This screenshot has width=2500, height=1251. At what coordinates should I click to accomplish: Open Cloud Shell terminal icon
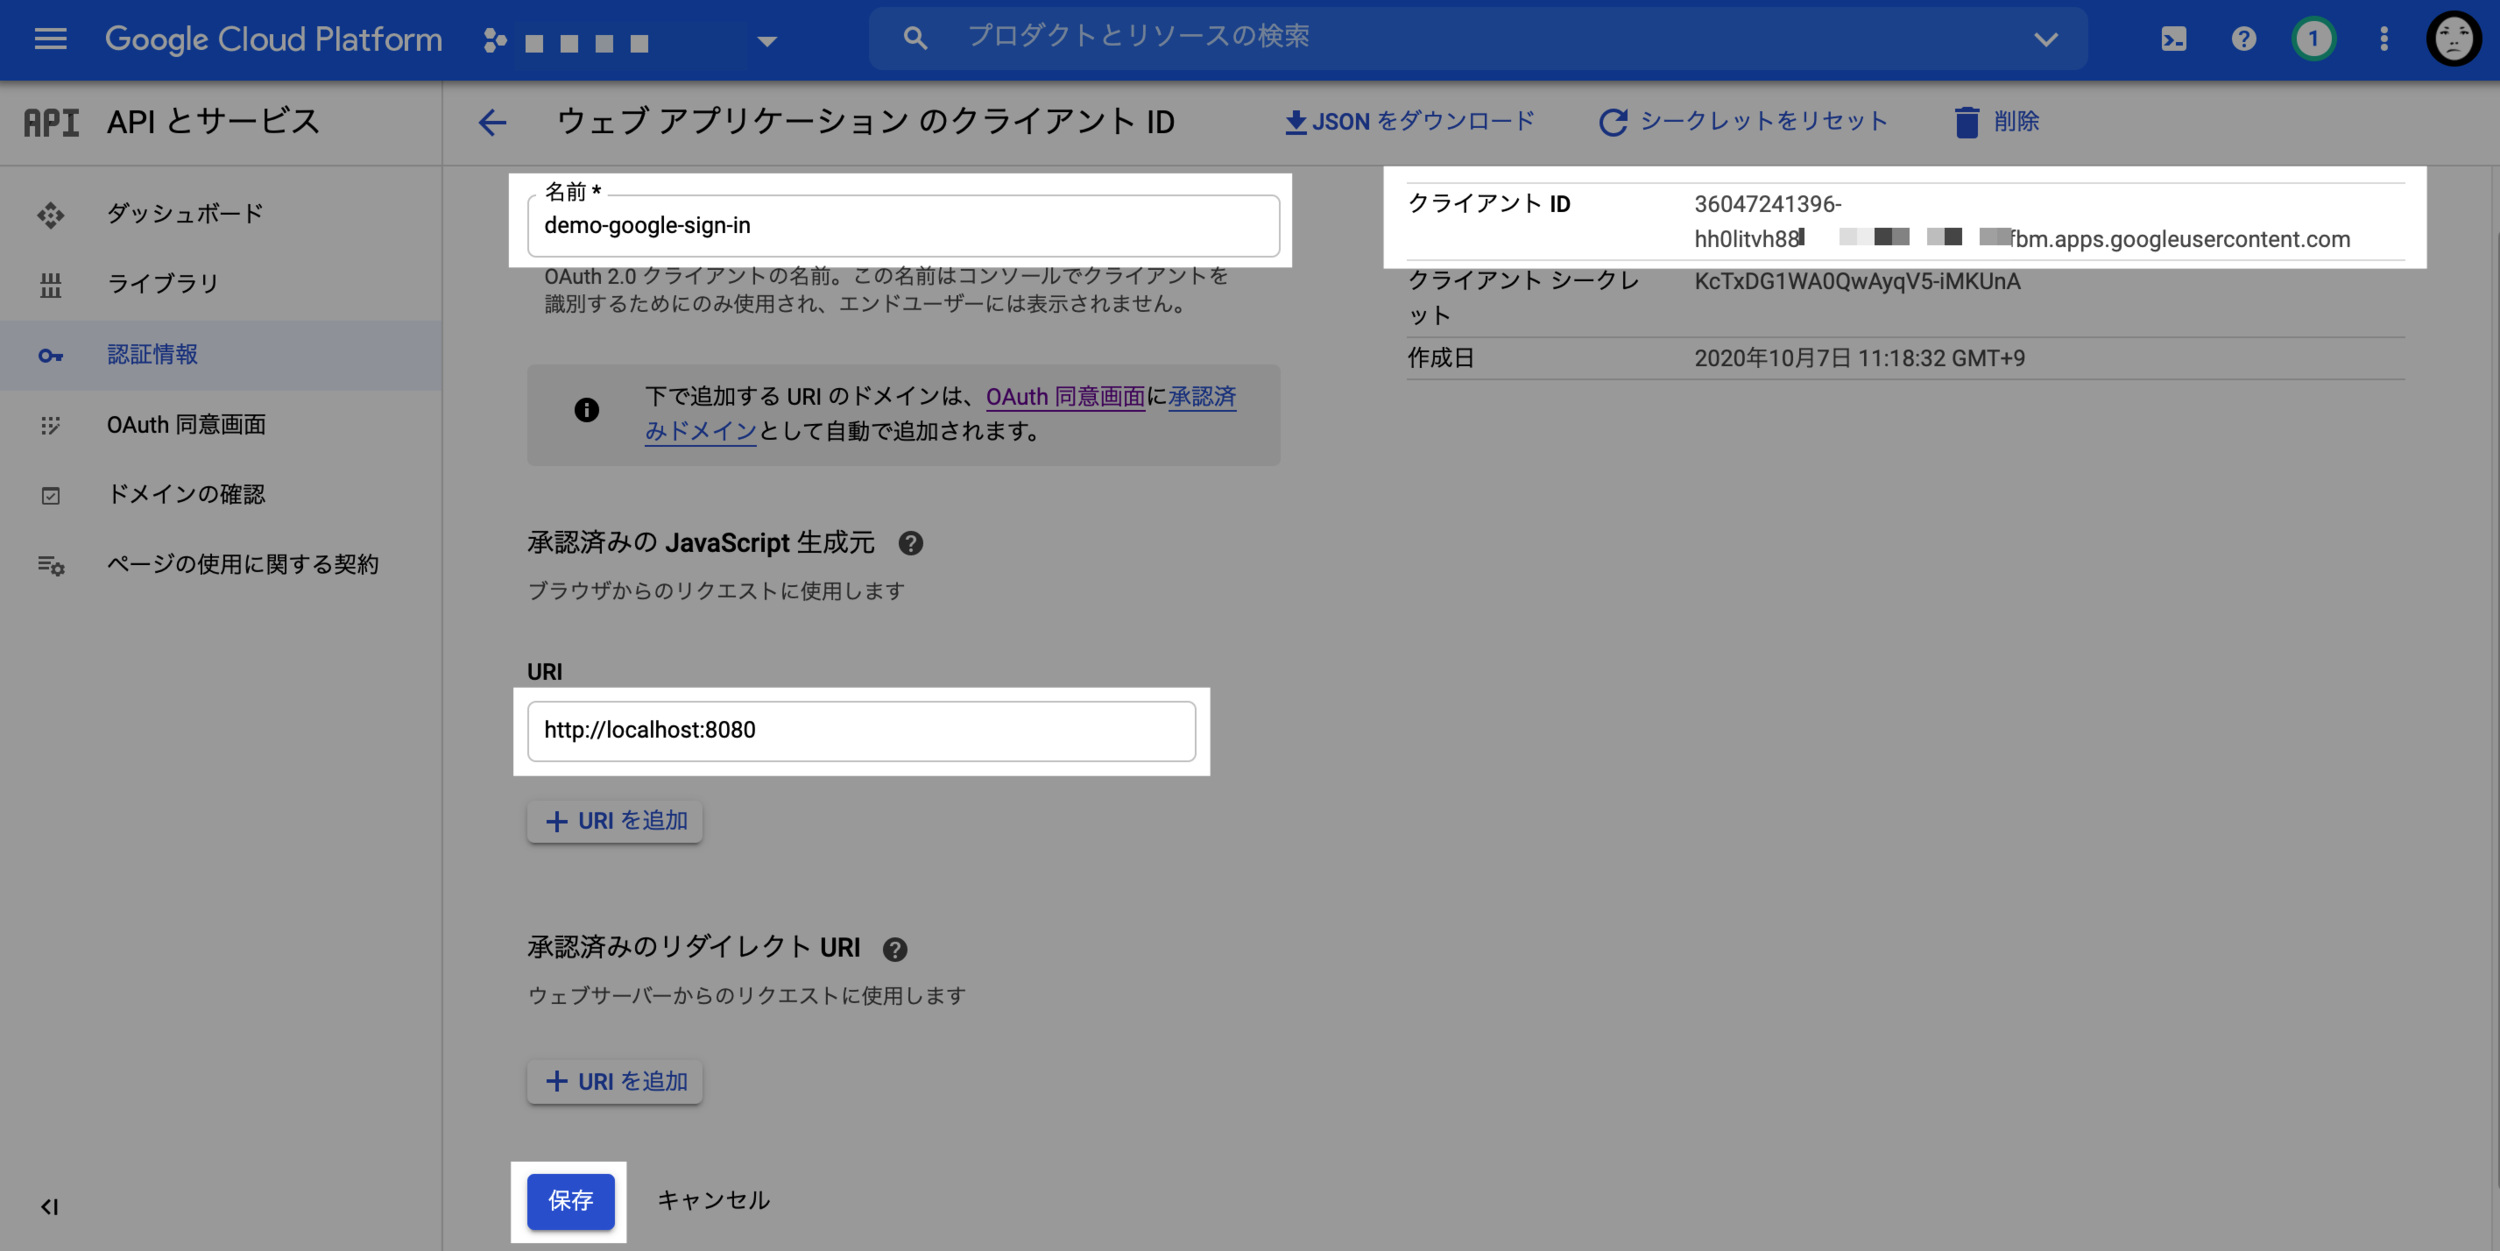coord(2173,39)
